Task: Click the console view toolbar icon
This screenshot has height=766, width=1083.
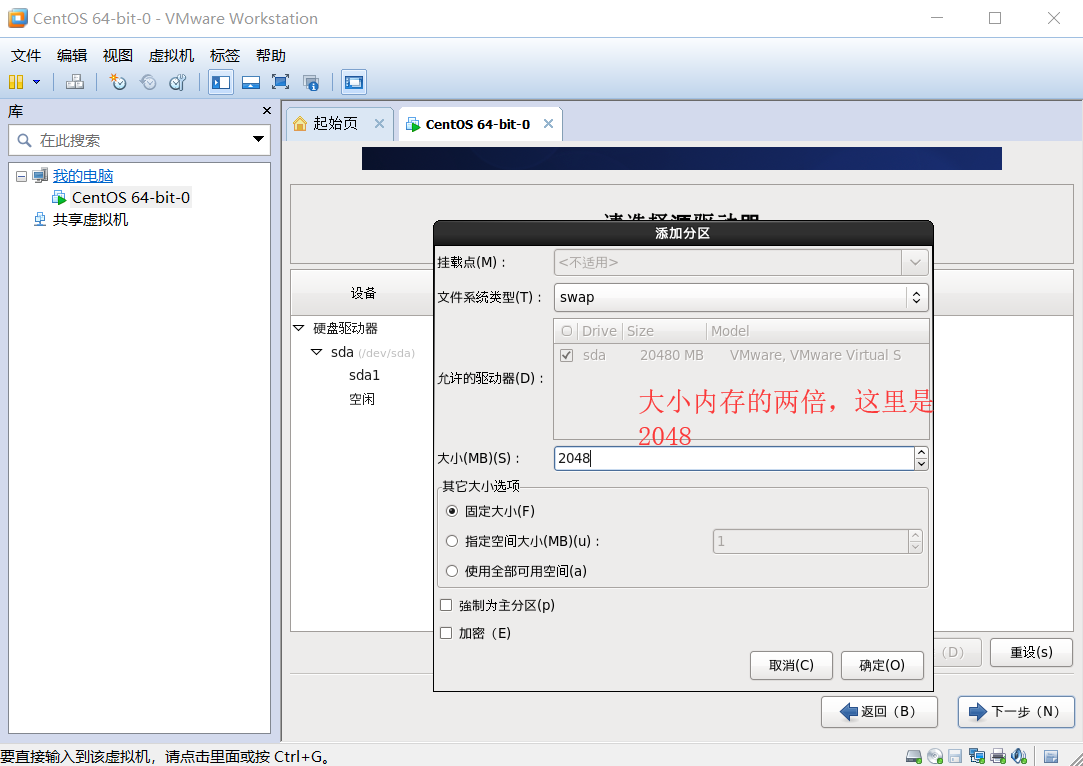Action: click(x=354, y=82)
